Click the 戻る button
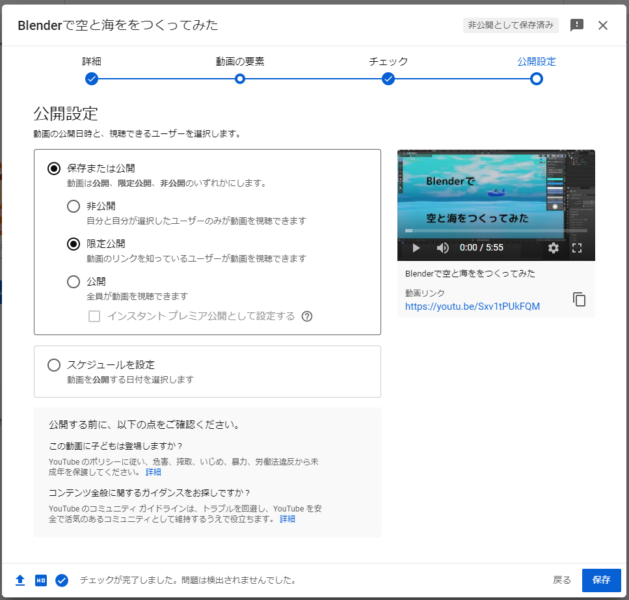This screenshot has width=629, height=600. 562,580
